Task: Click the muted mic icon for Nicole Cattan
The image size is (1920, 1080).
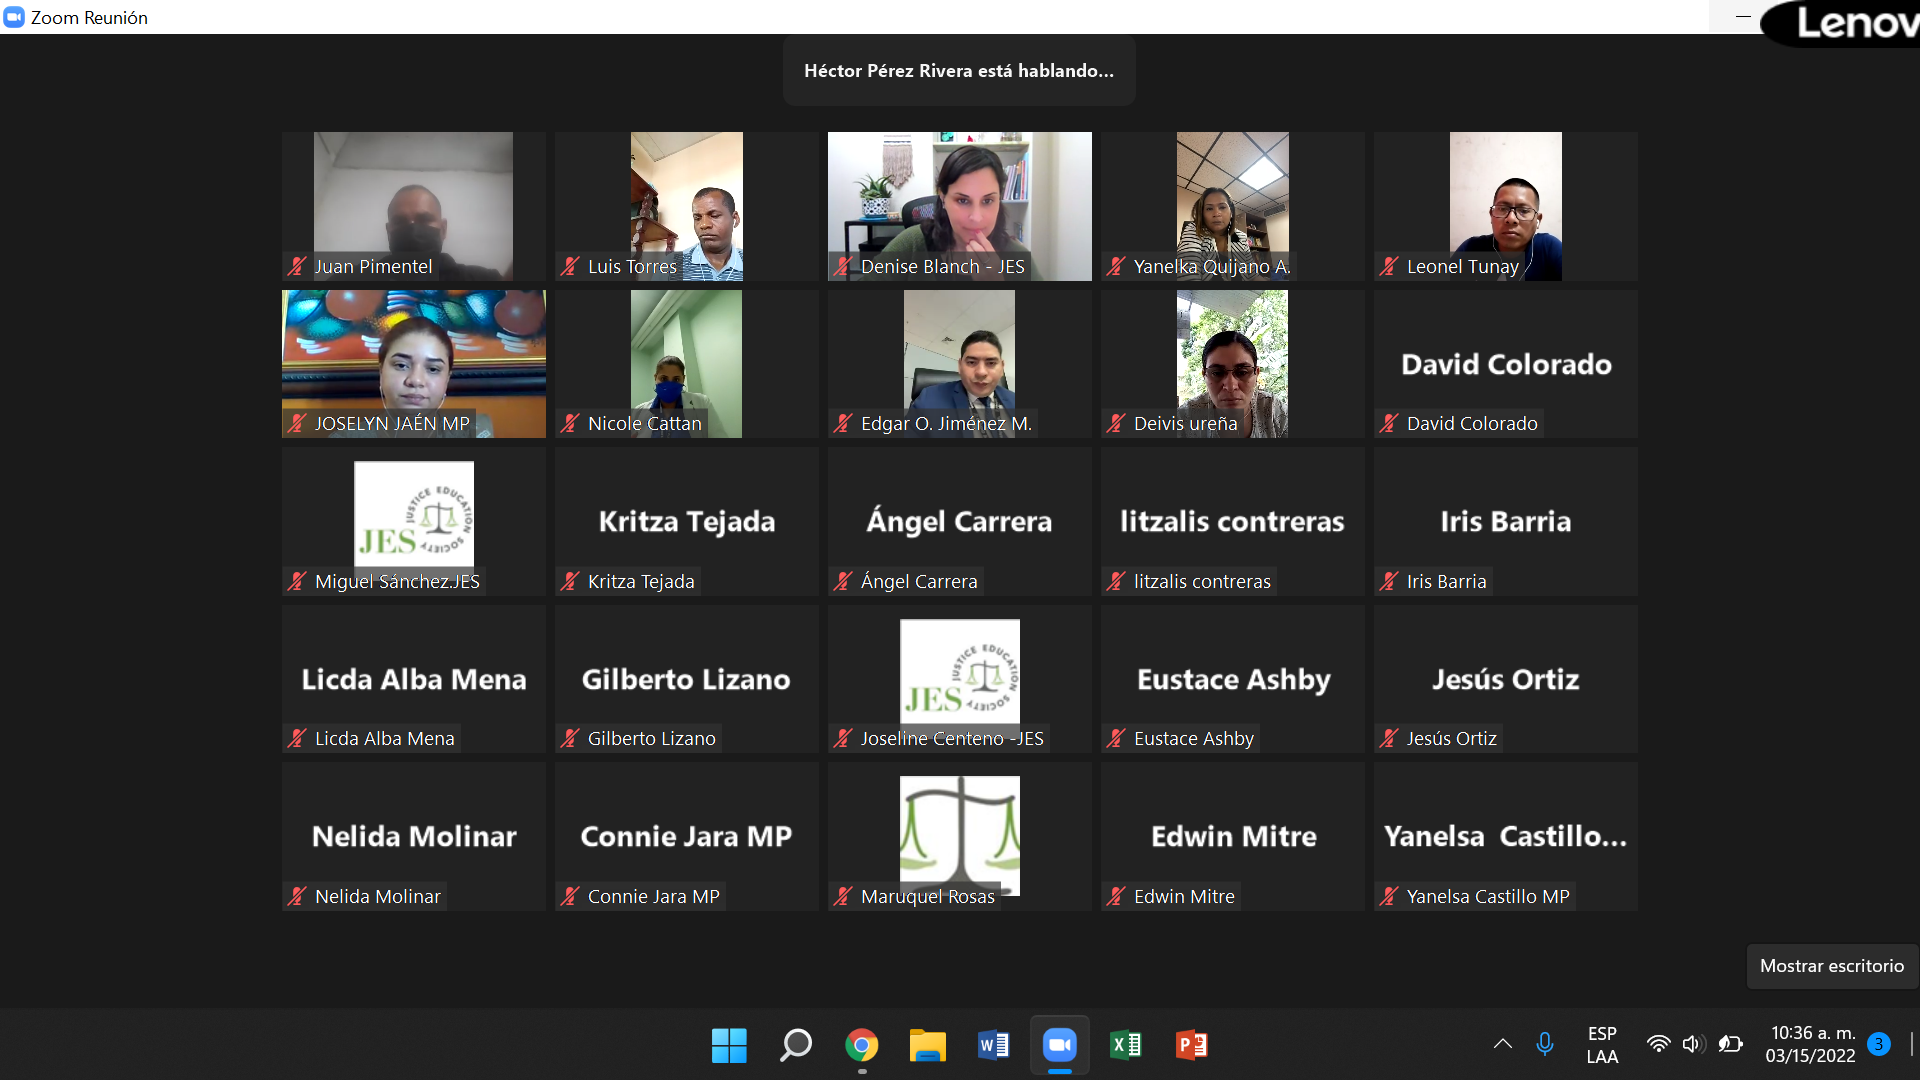Action: (x=570, y=423)
